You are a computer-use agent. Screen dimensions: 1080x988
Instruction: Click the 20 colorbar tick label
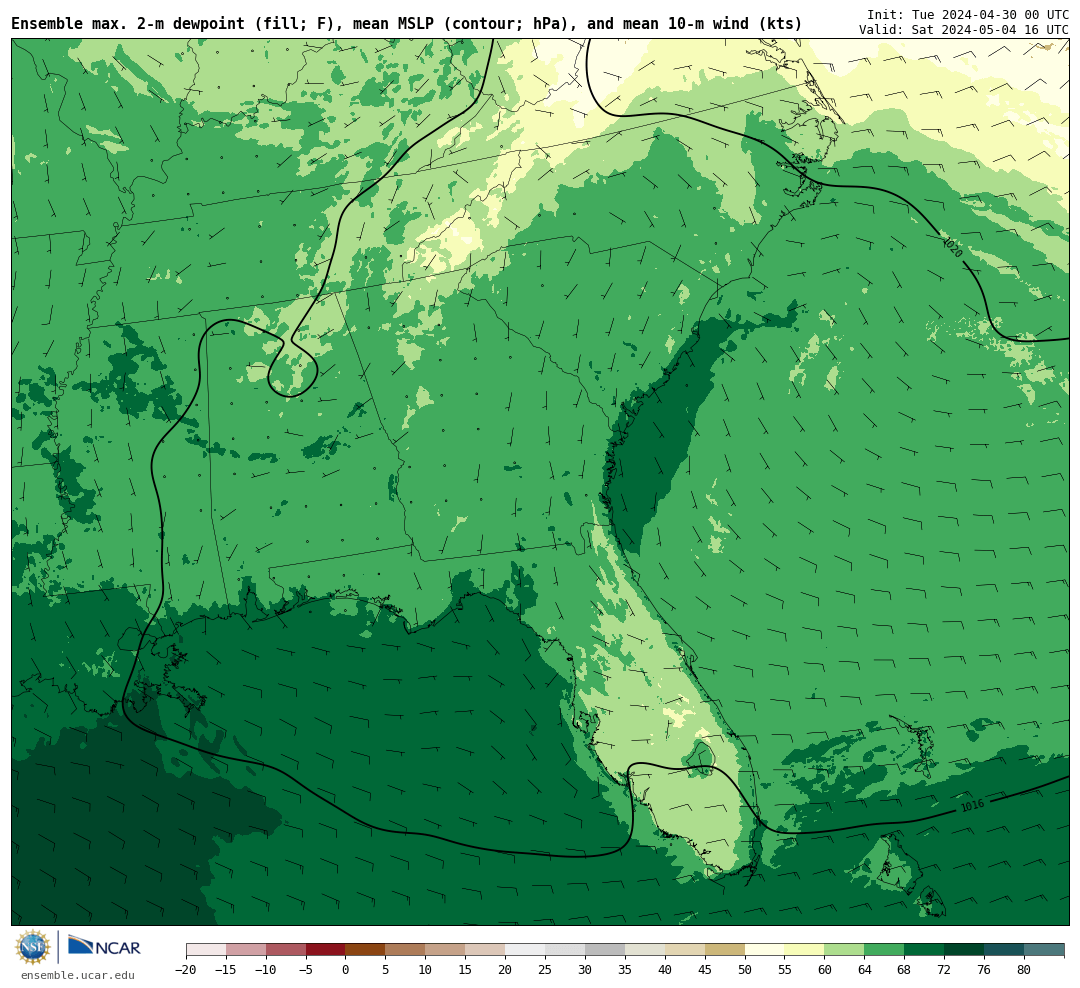[506, 970]
